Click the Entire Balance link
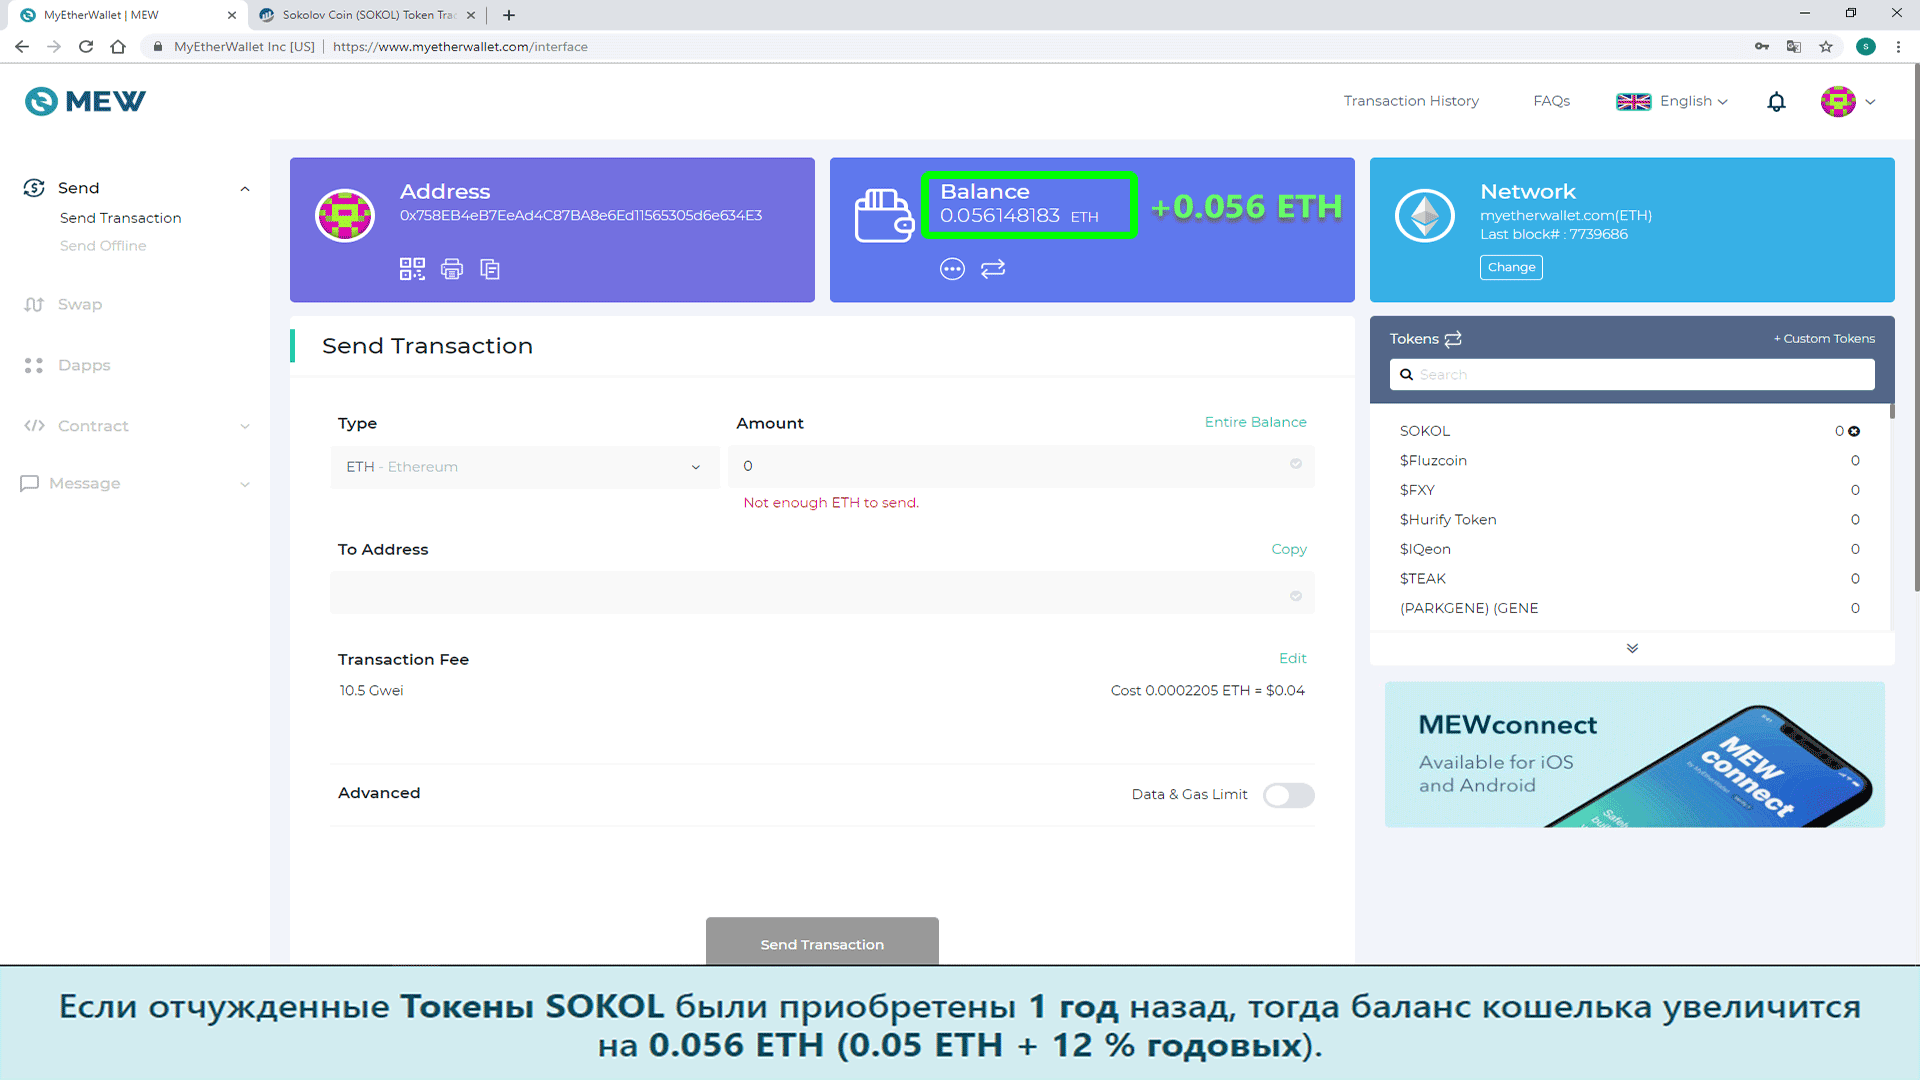Image resolution: width=1920 pixels, height=1080 pixels. [x=1255, y=422]
